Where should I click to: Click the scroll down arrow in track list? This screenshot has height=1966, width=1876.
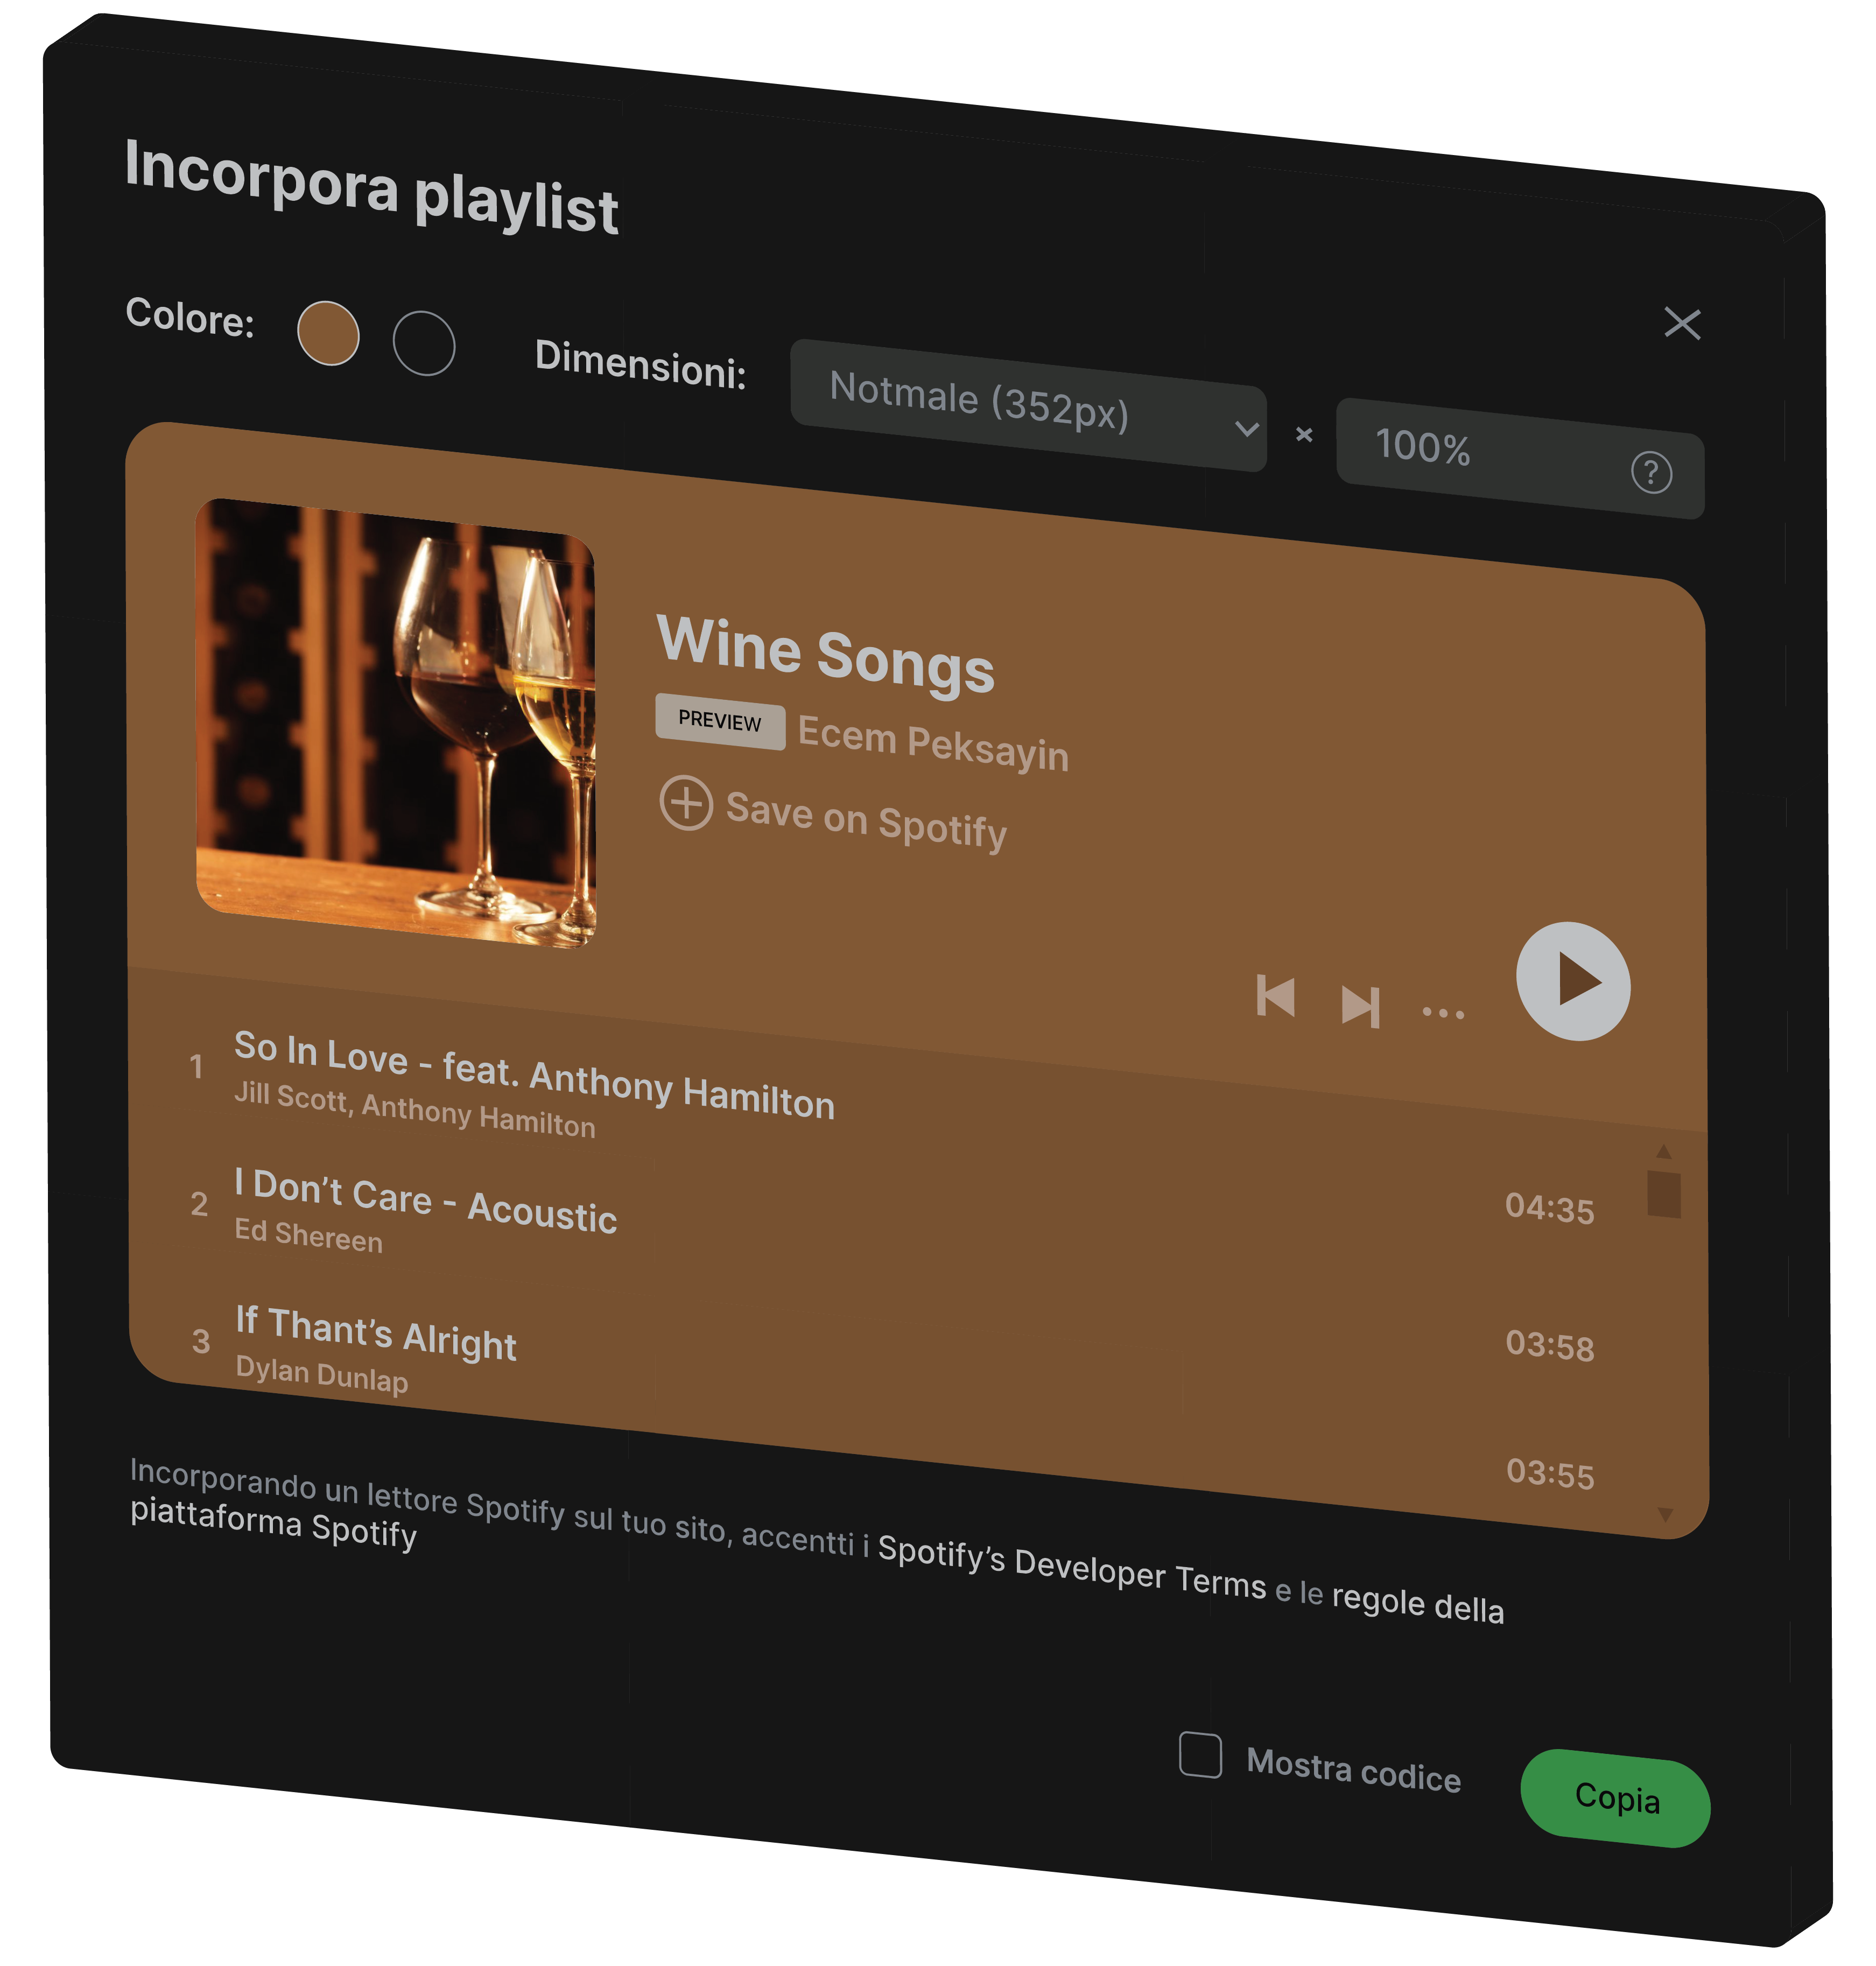coord(1665,1514)
